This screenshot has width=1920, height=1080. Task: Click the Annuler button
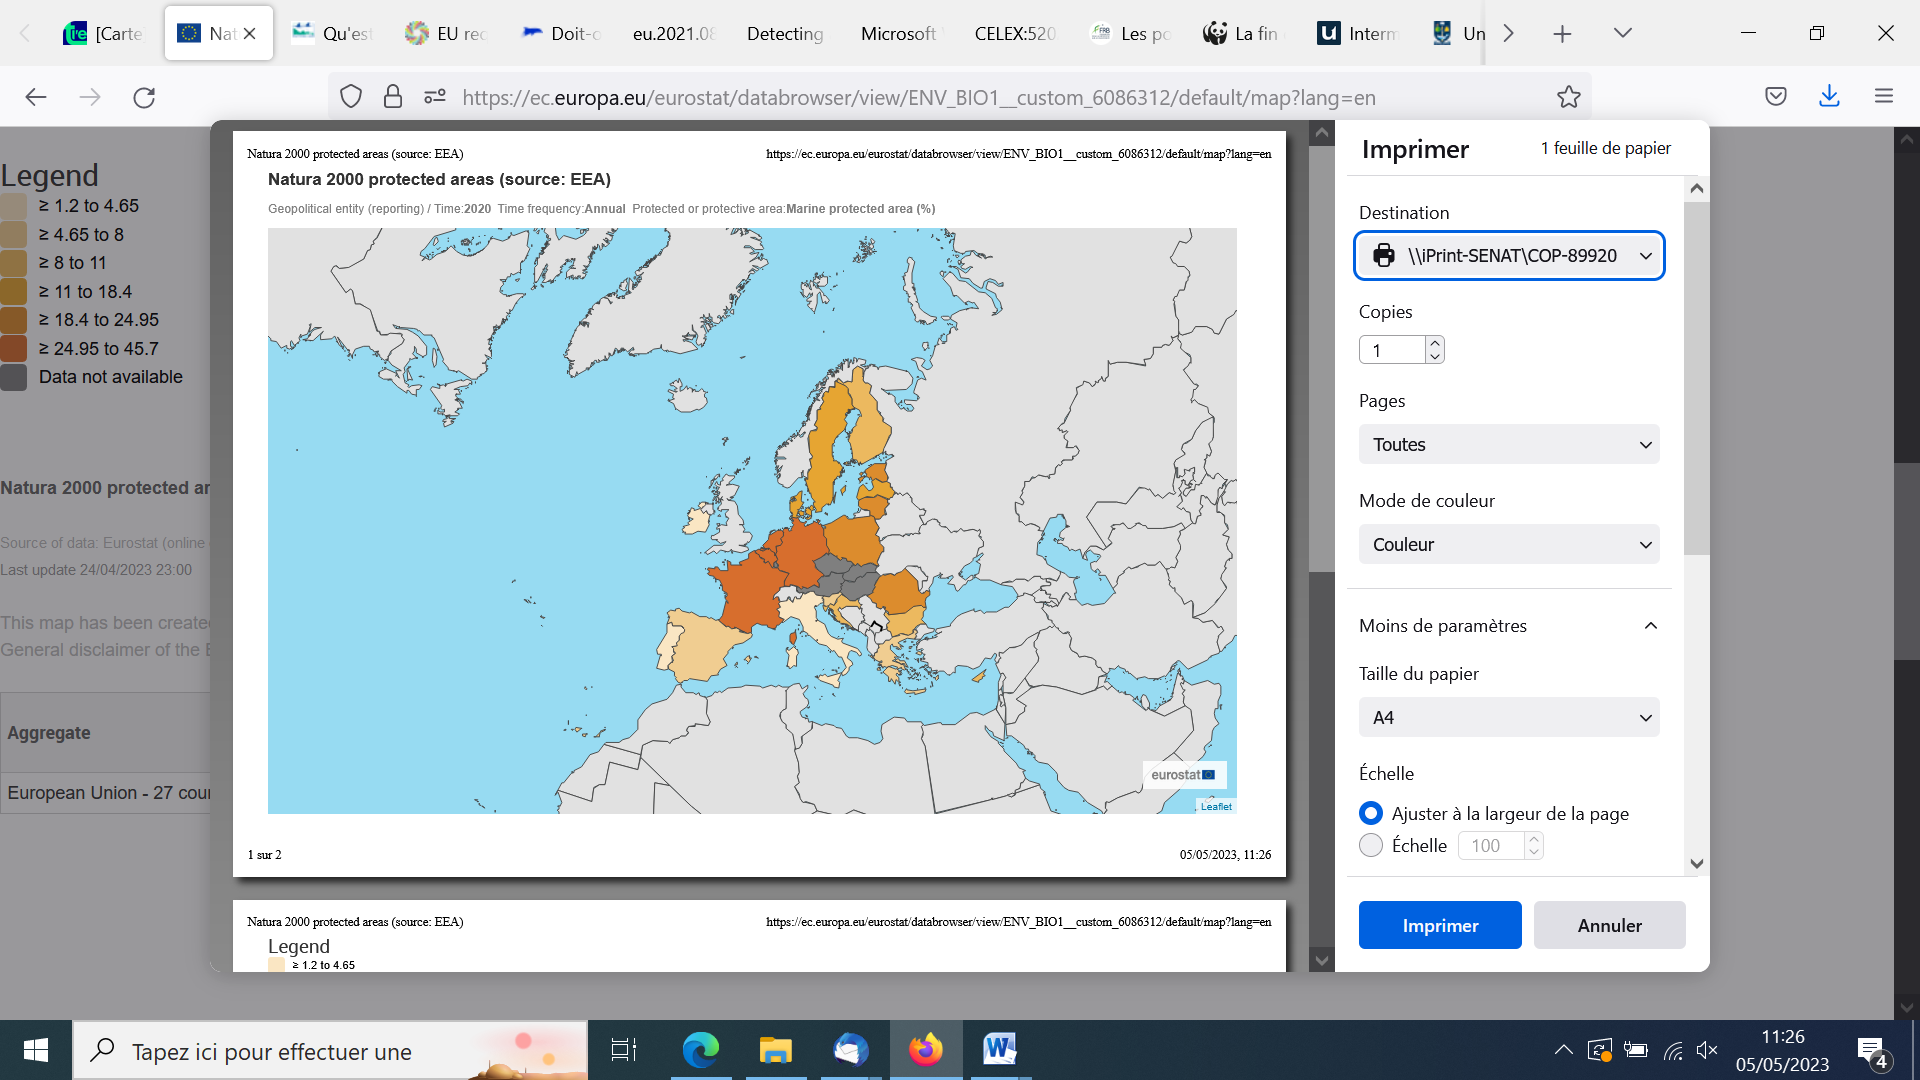[1608, 925]
